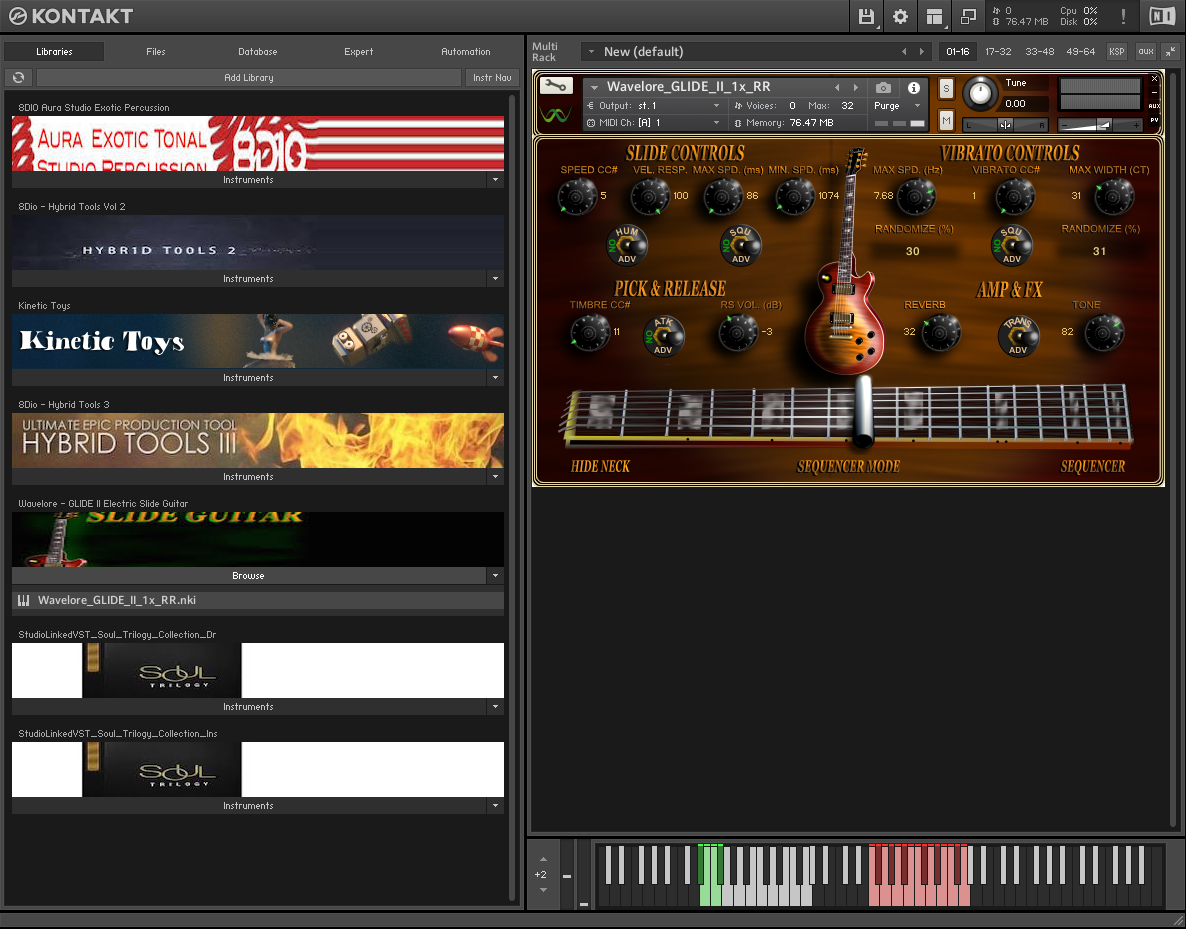This screenshot has width=1186, height=929.
Task: Switch to Automation tab
Action: point(466,51)
